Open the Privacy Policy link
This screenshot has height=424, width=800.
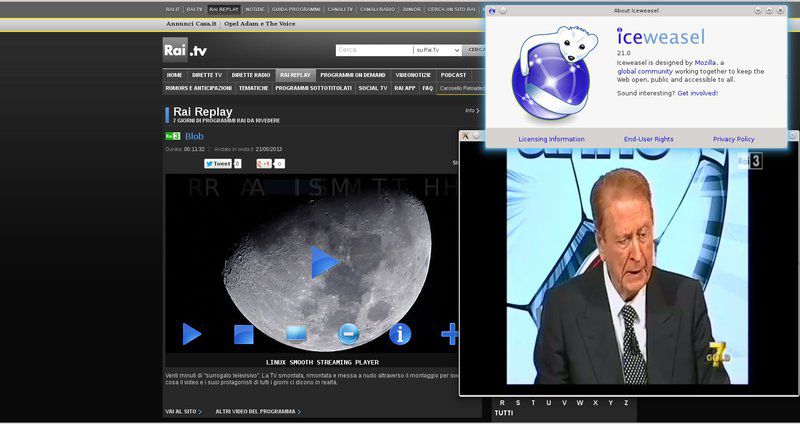click(733, 139)
